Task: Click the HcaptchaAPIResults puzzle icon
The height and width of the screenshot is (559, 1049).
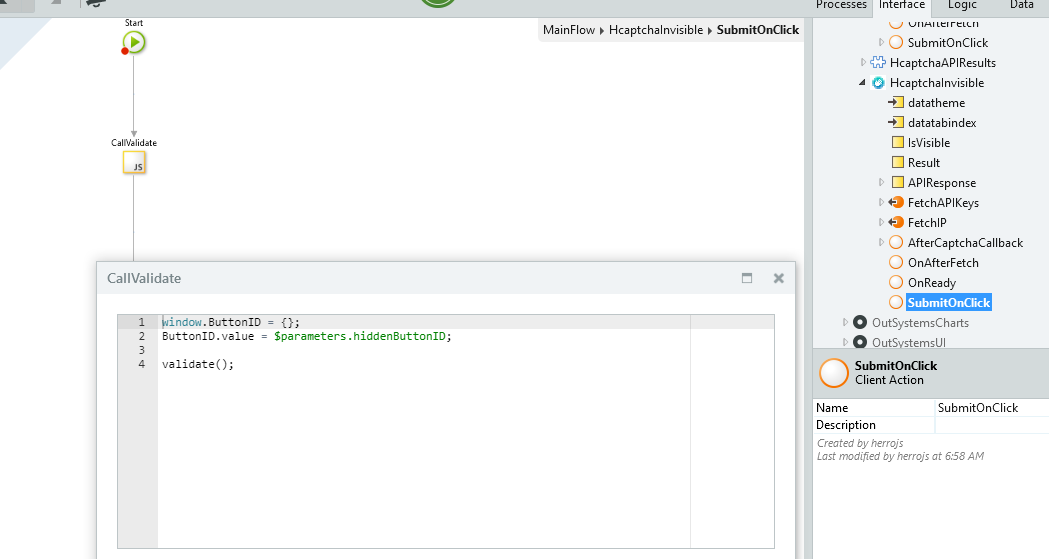Action: click(877, 63)
